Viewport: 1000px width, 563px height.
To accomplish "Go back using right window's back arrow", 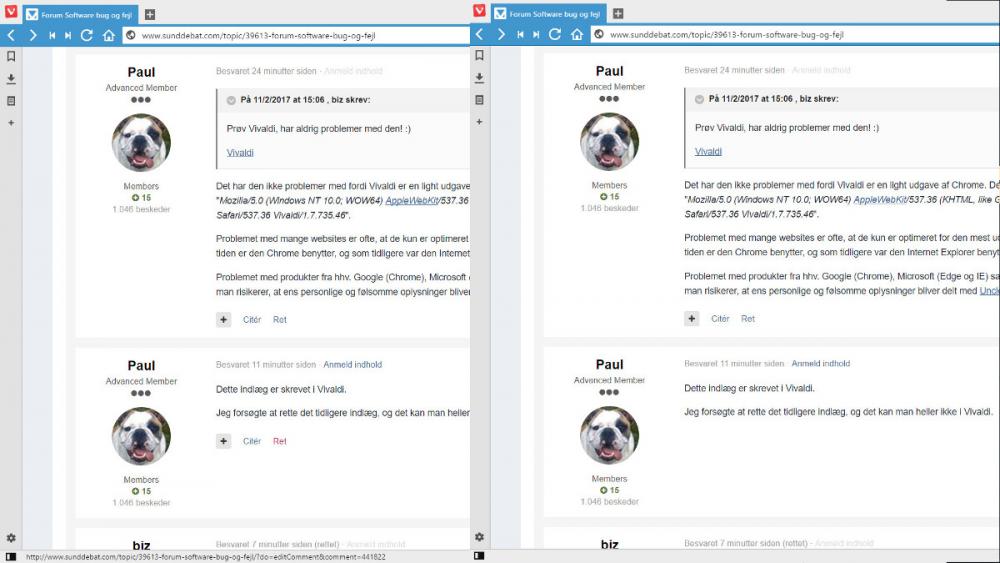I will point(479,35).
